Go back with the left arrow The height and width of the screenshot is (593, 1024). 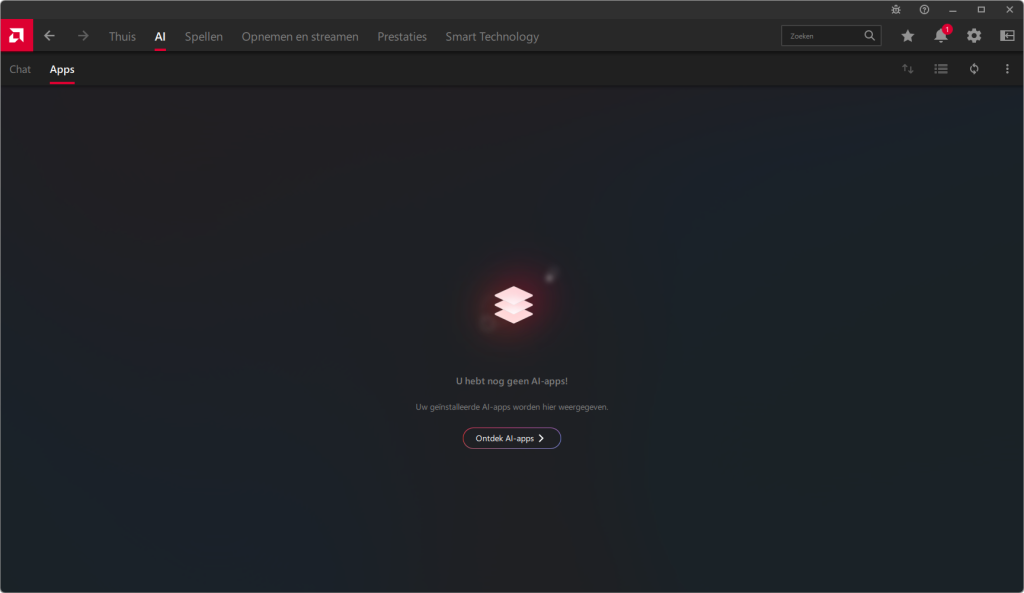click(50, 36)
